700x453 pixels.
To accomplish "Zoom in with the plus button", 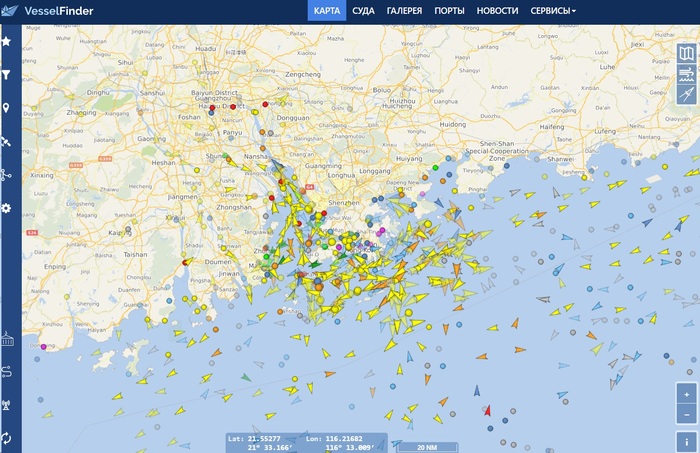I will click(x=686, y=394).
